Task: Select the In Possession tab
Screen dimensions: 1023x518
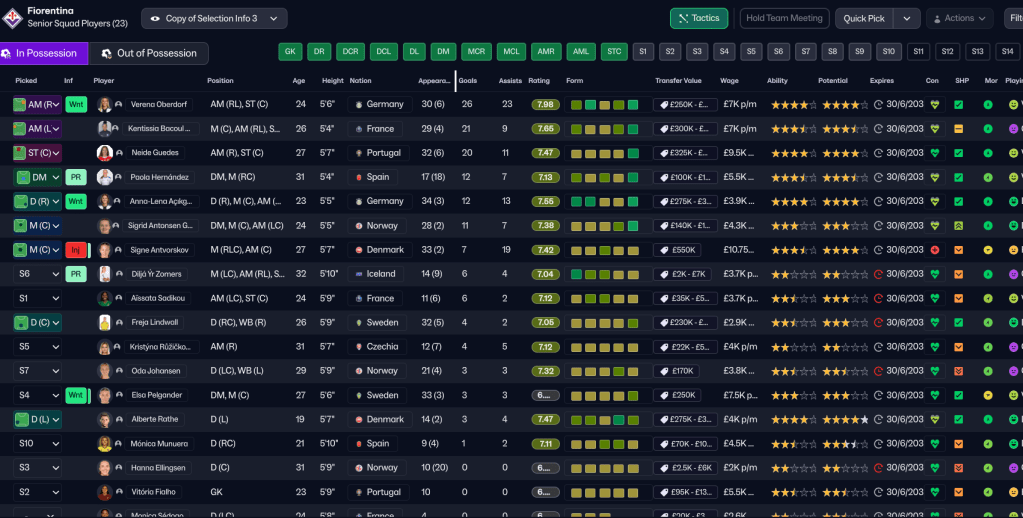Action: pyautogui.click(x=44, y=53)
